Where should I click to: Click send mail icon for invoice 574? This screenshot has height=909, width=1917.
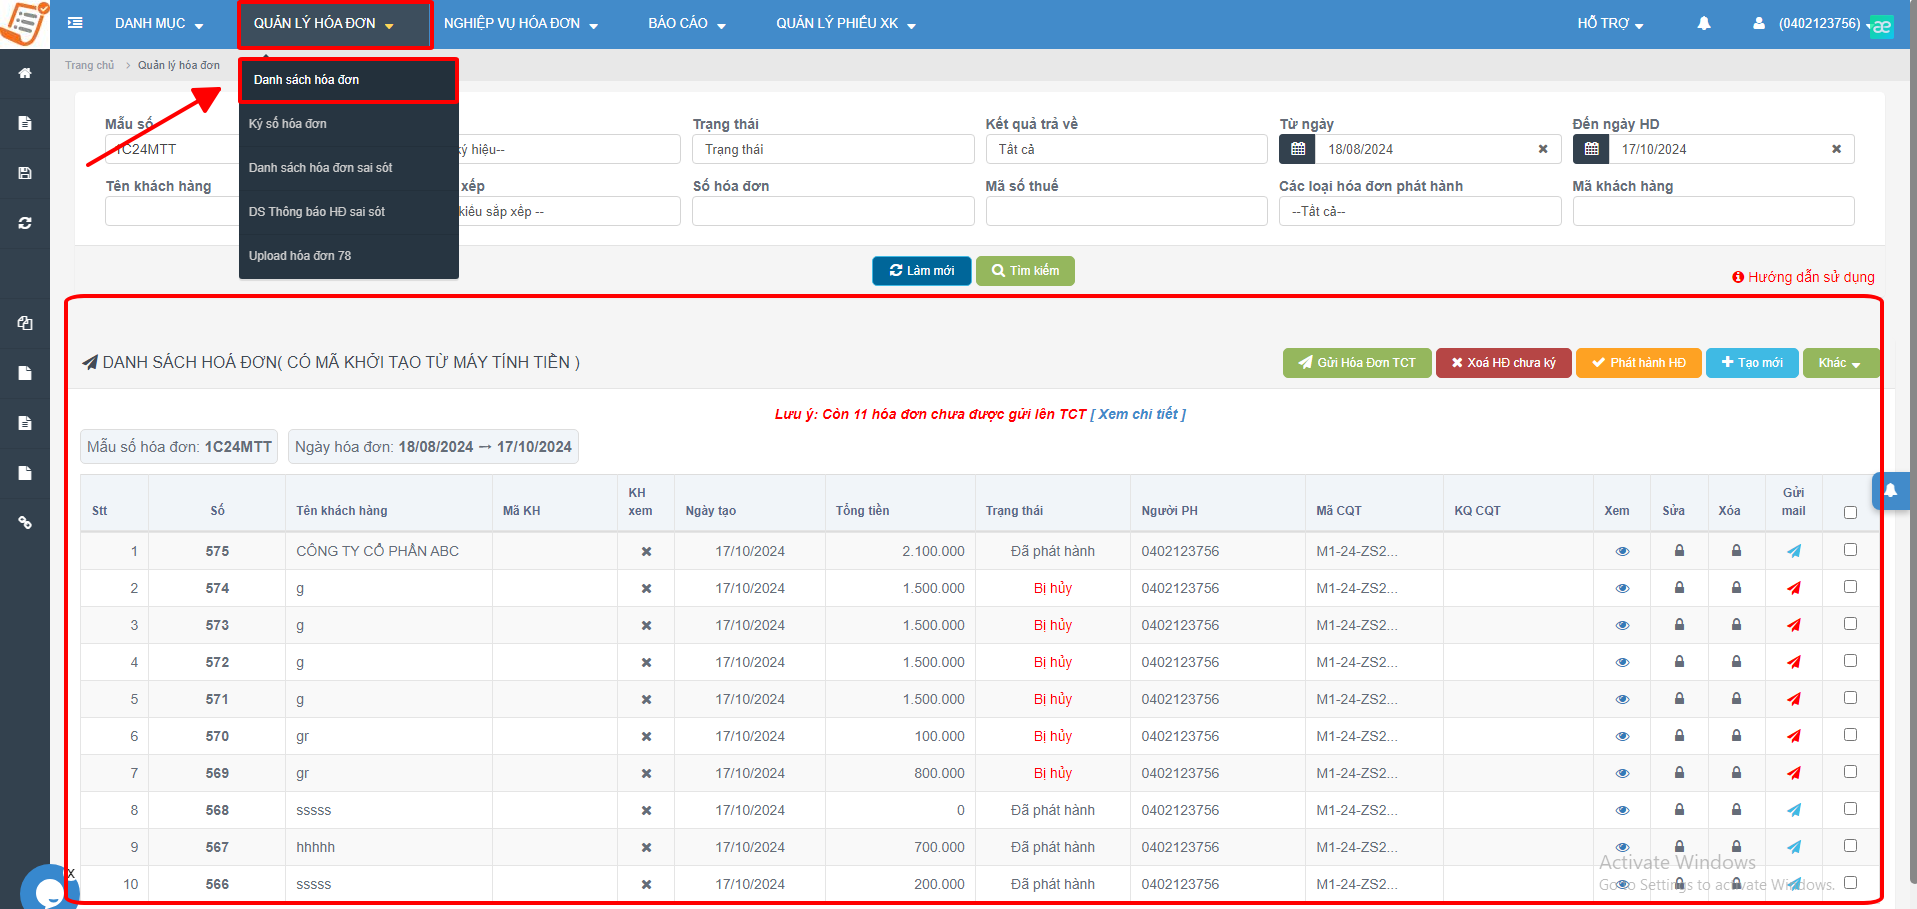[x=1794, y=588]
